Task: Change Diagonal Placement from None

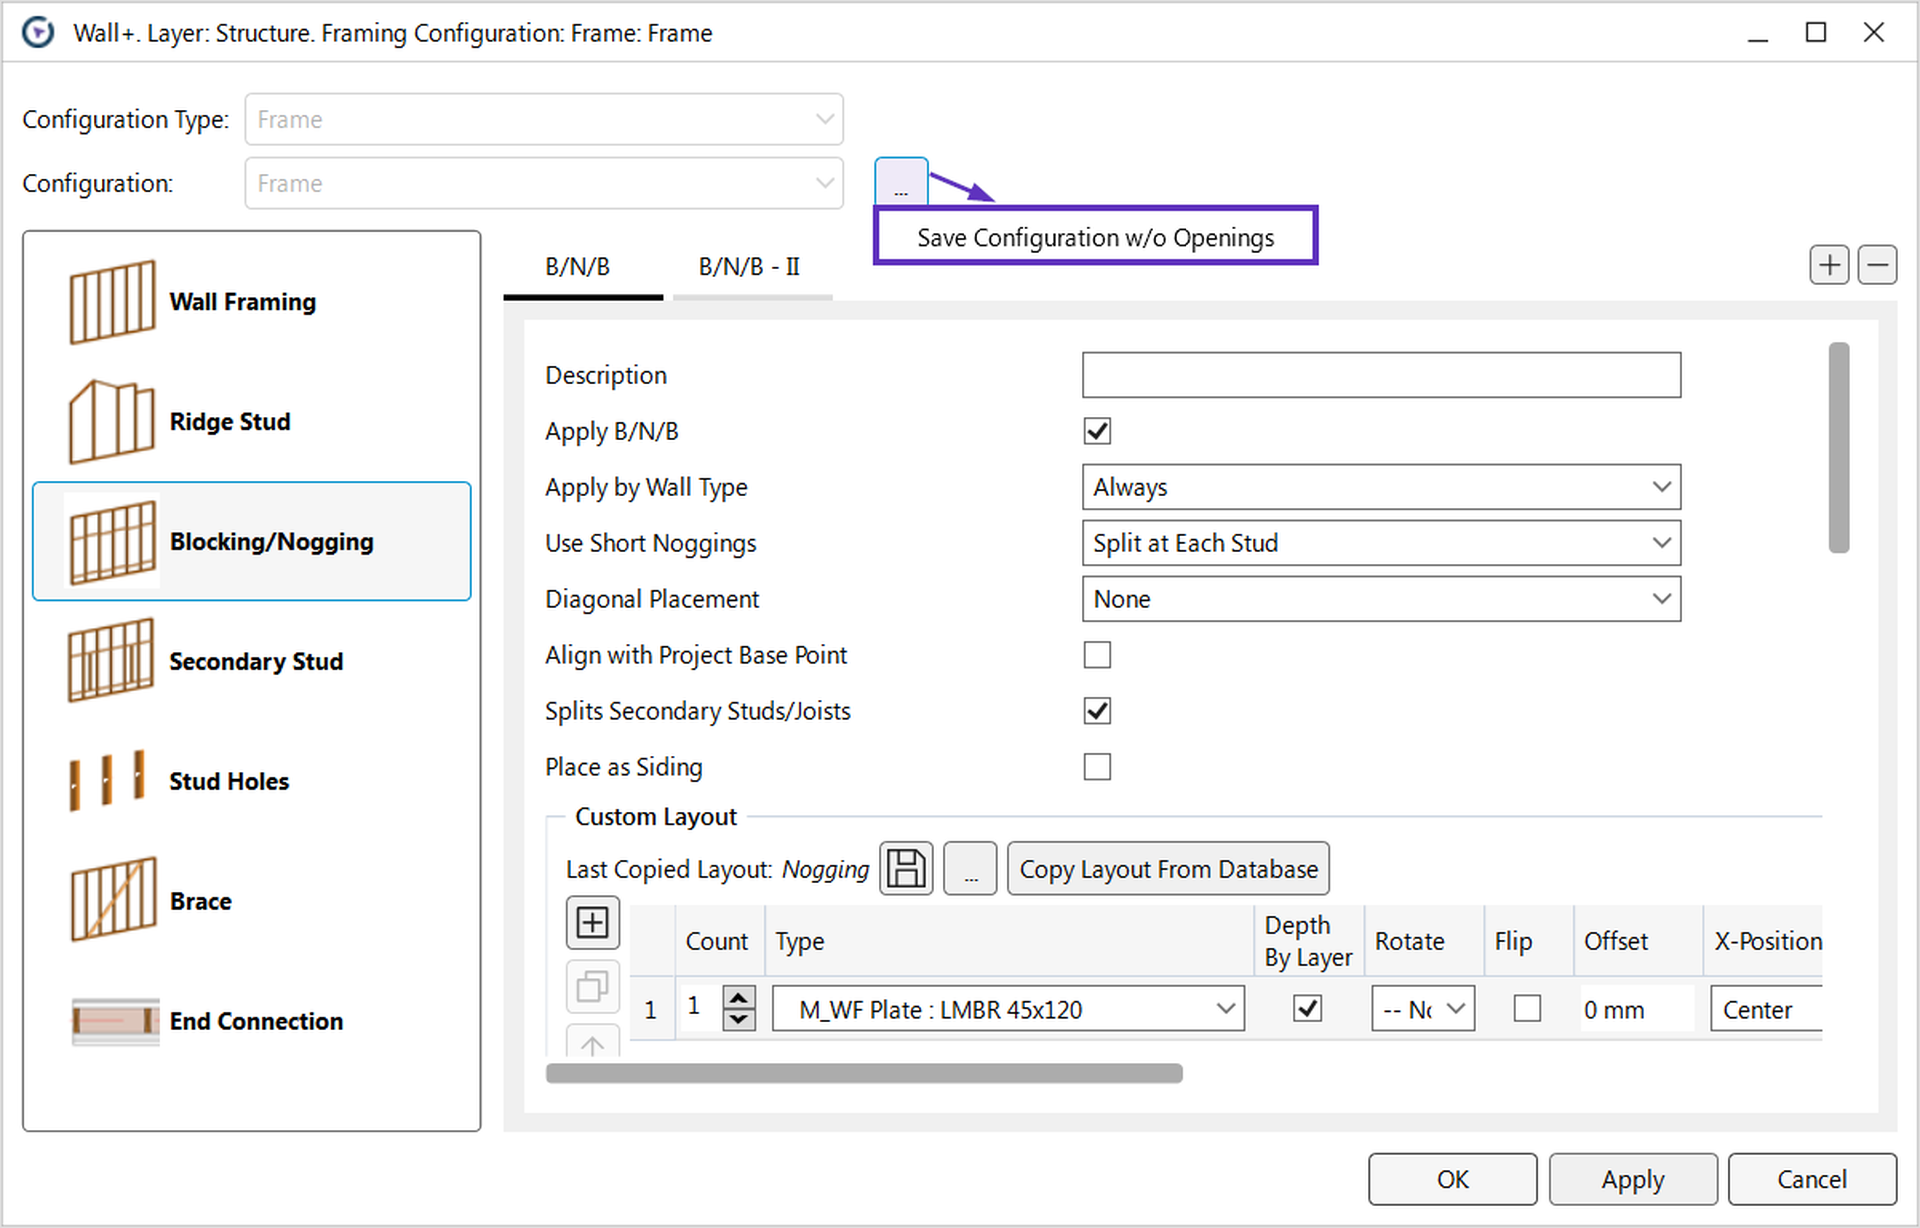Action: [1660, 599]
